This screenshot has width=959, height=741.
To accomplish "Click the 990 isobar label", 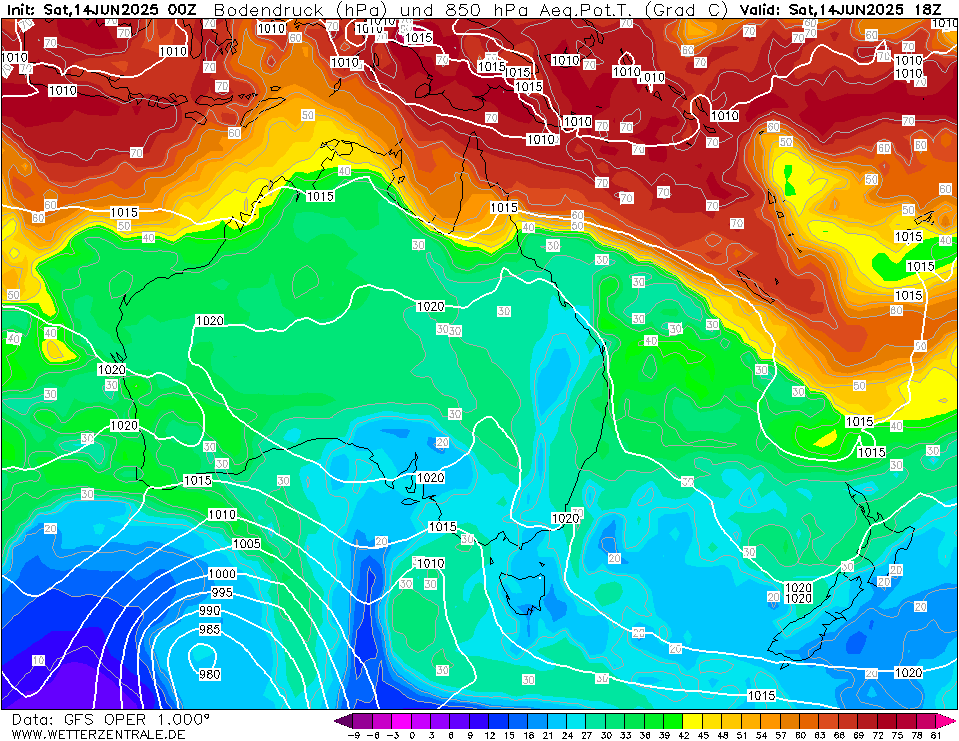I will [210, 611].
